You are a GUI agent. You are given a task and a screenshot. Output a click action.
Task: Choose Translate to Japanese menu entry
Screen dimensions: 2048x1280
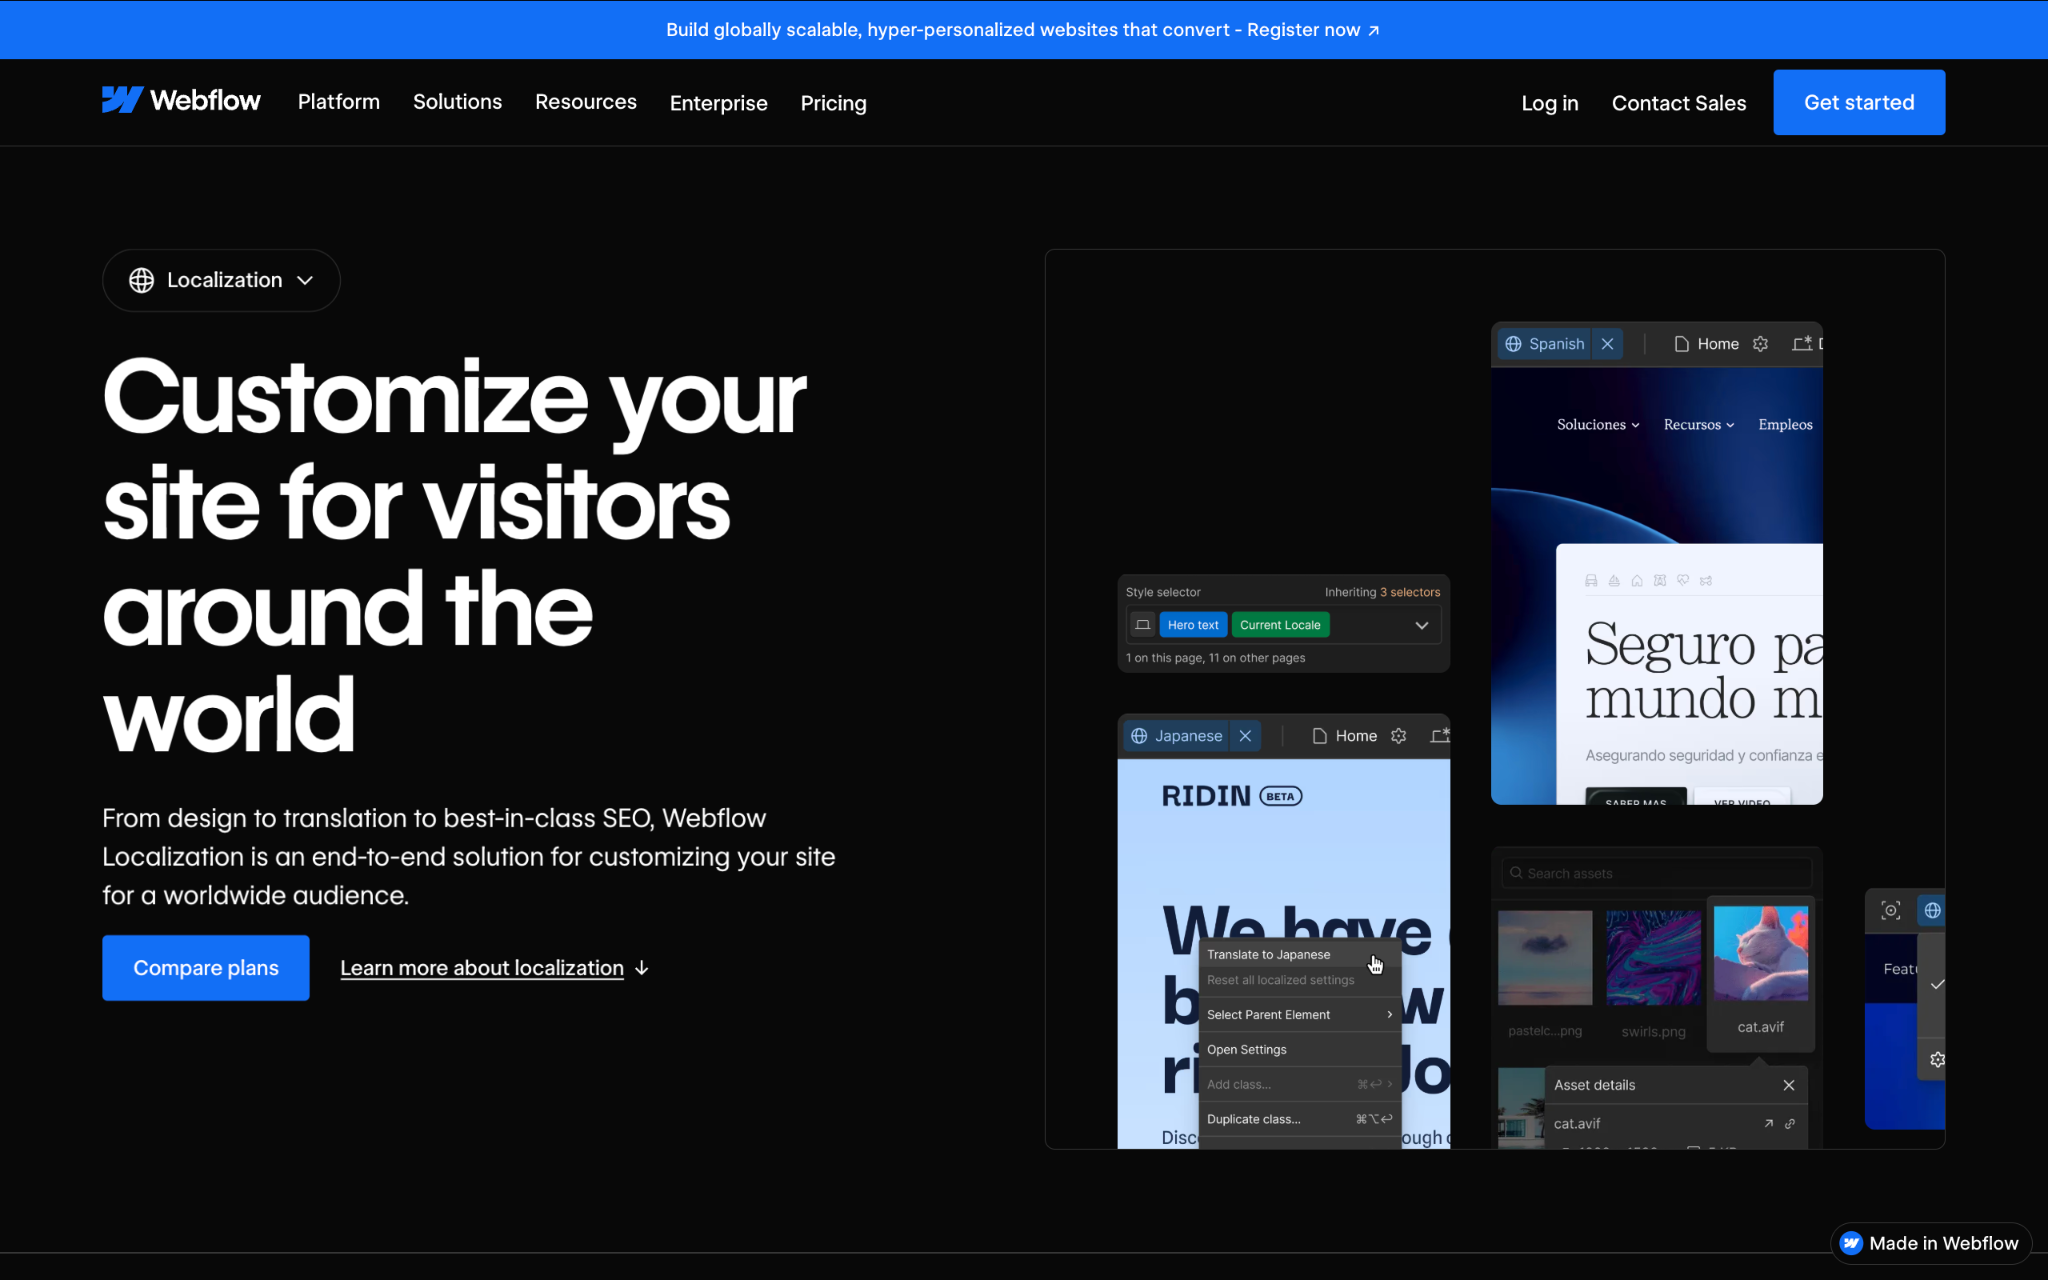pyautogui.click(x=1268, y=955)
